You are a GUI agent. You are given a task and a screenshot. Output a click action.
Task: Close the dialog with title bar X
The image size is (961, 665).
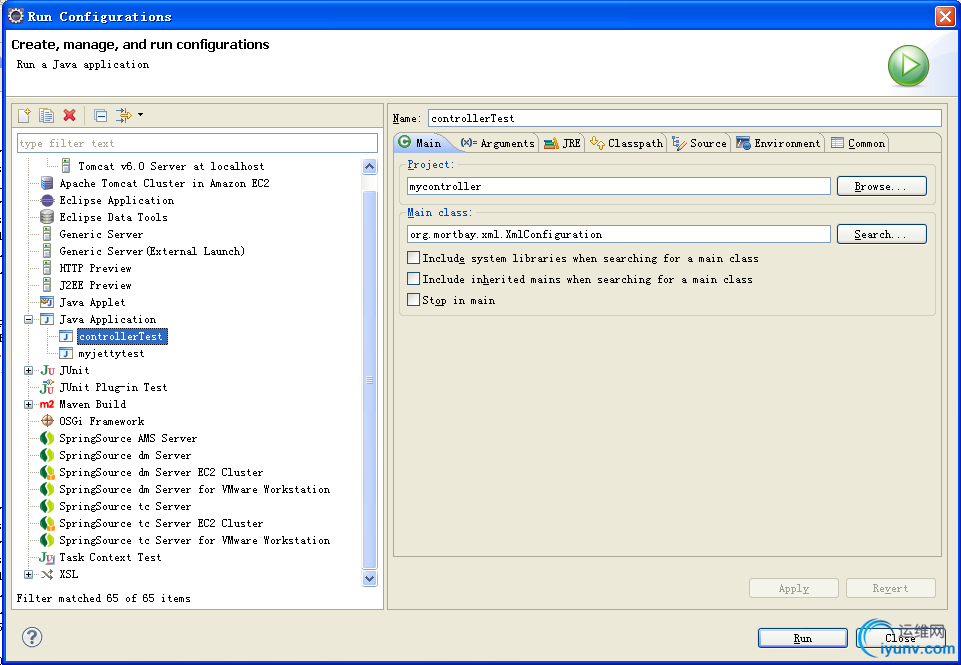click(x=945, y=16)
